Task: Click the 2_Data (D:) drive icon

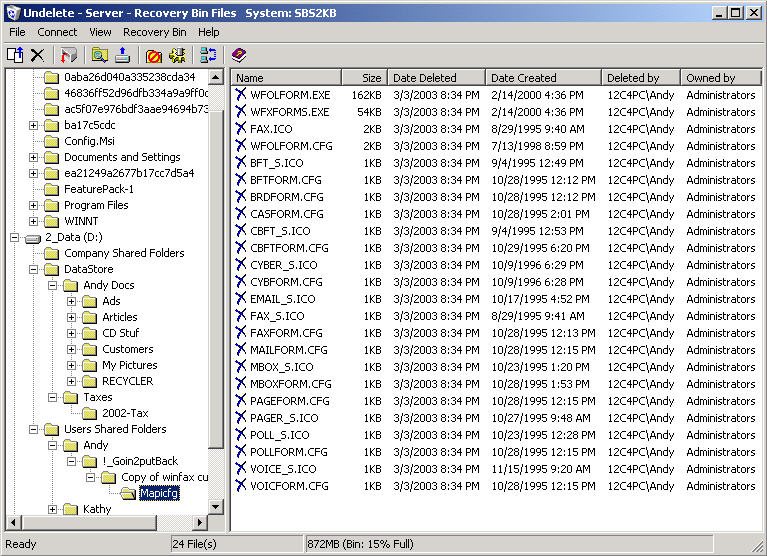Action: coord(32,238)
